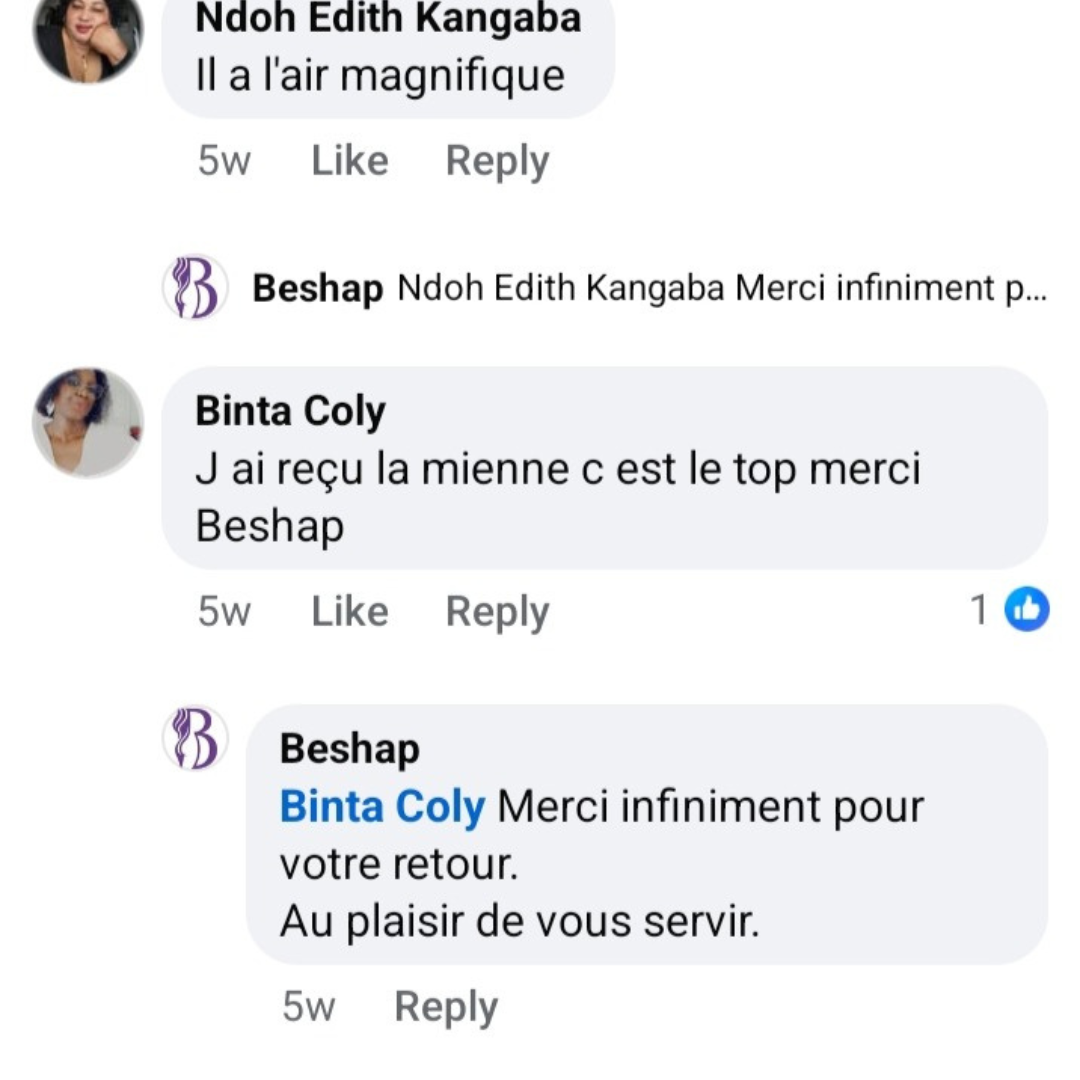
Task: Open the Ndoh Edith Kangaba commenter name
Action: click(388, 17)
